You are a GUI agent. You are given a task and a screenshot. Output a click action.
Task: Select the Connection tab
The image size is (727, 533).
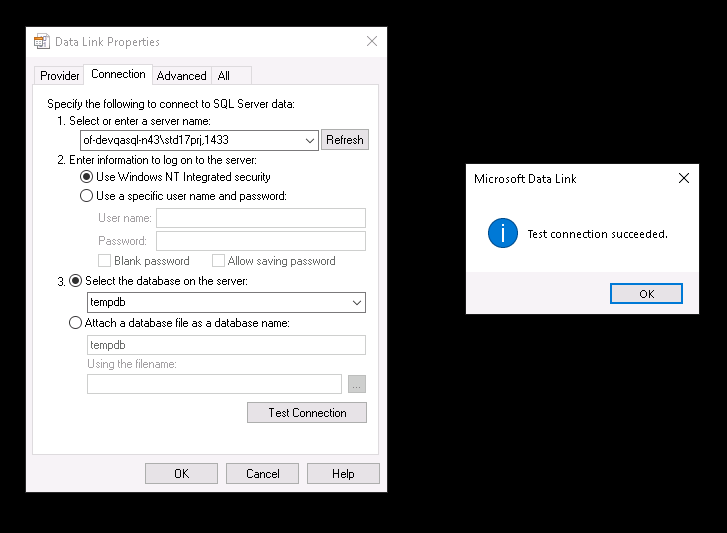click(x=118, y=74)
